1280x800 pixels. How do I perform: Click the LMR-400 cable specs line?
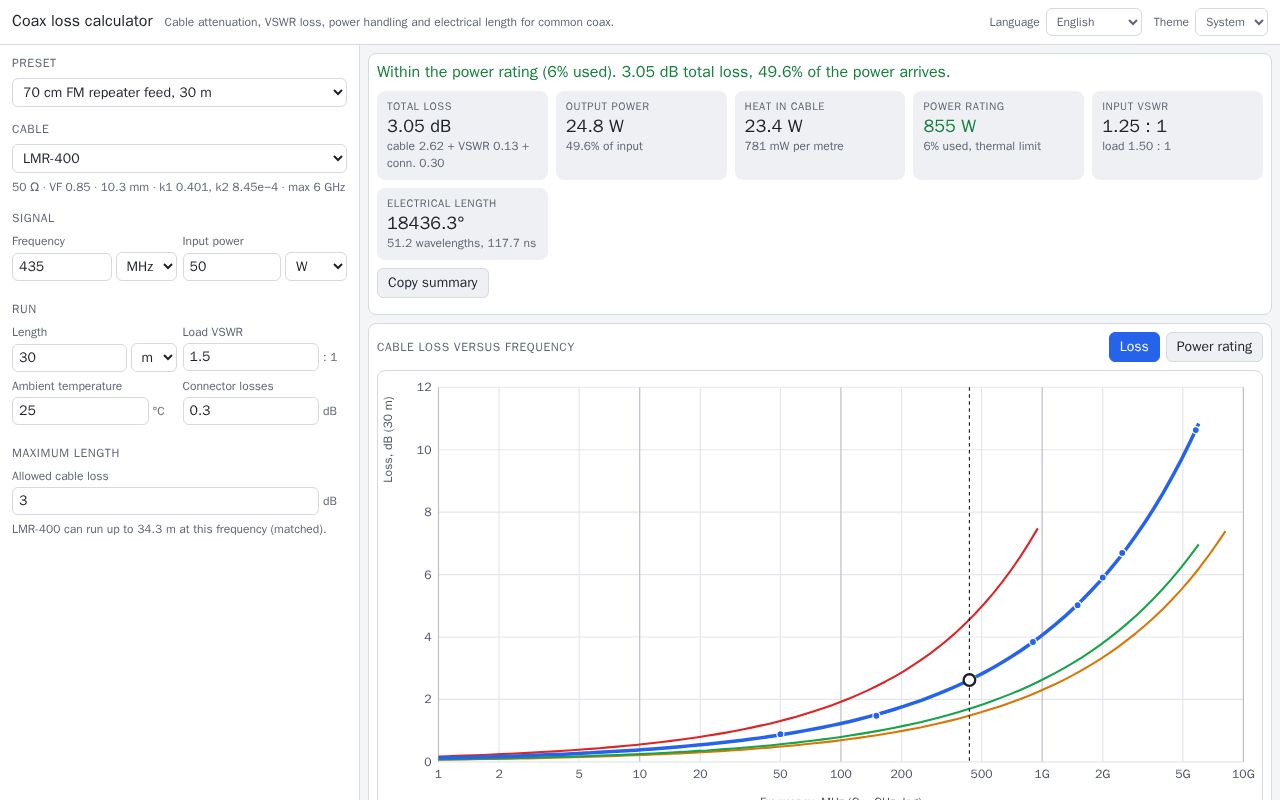pos(179,187)
